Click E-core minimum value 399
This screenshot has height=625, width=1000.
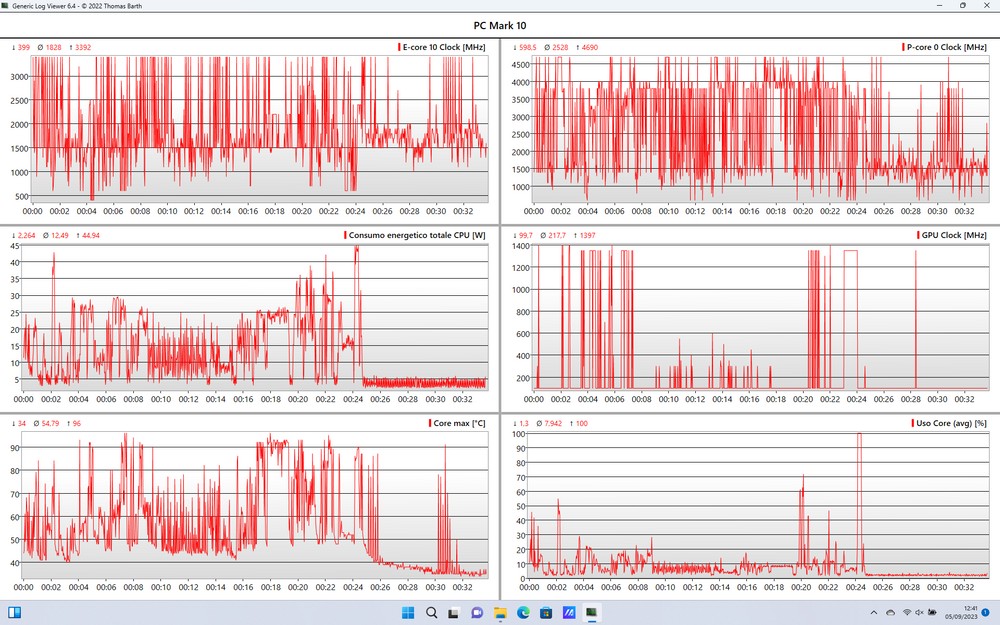point(24,47)
